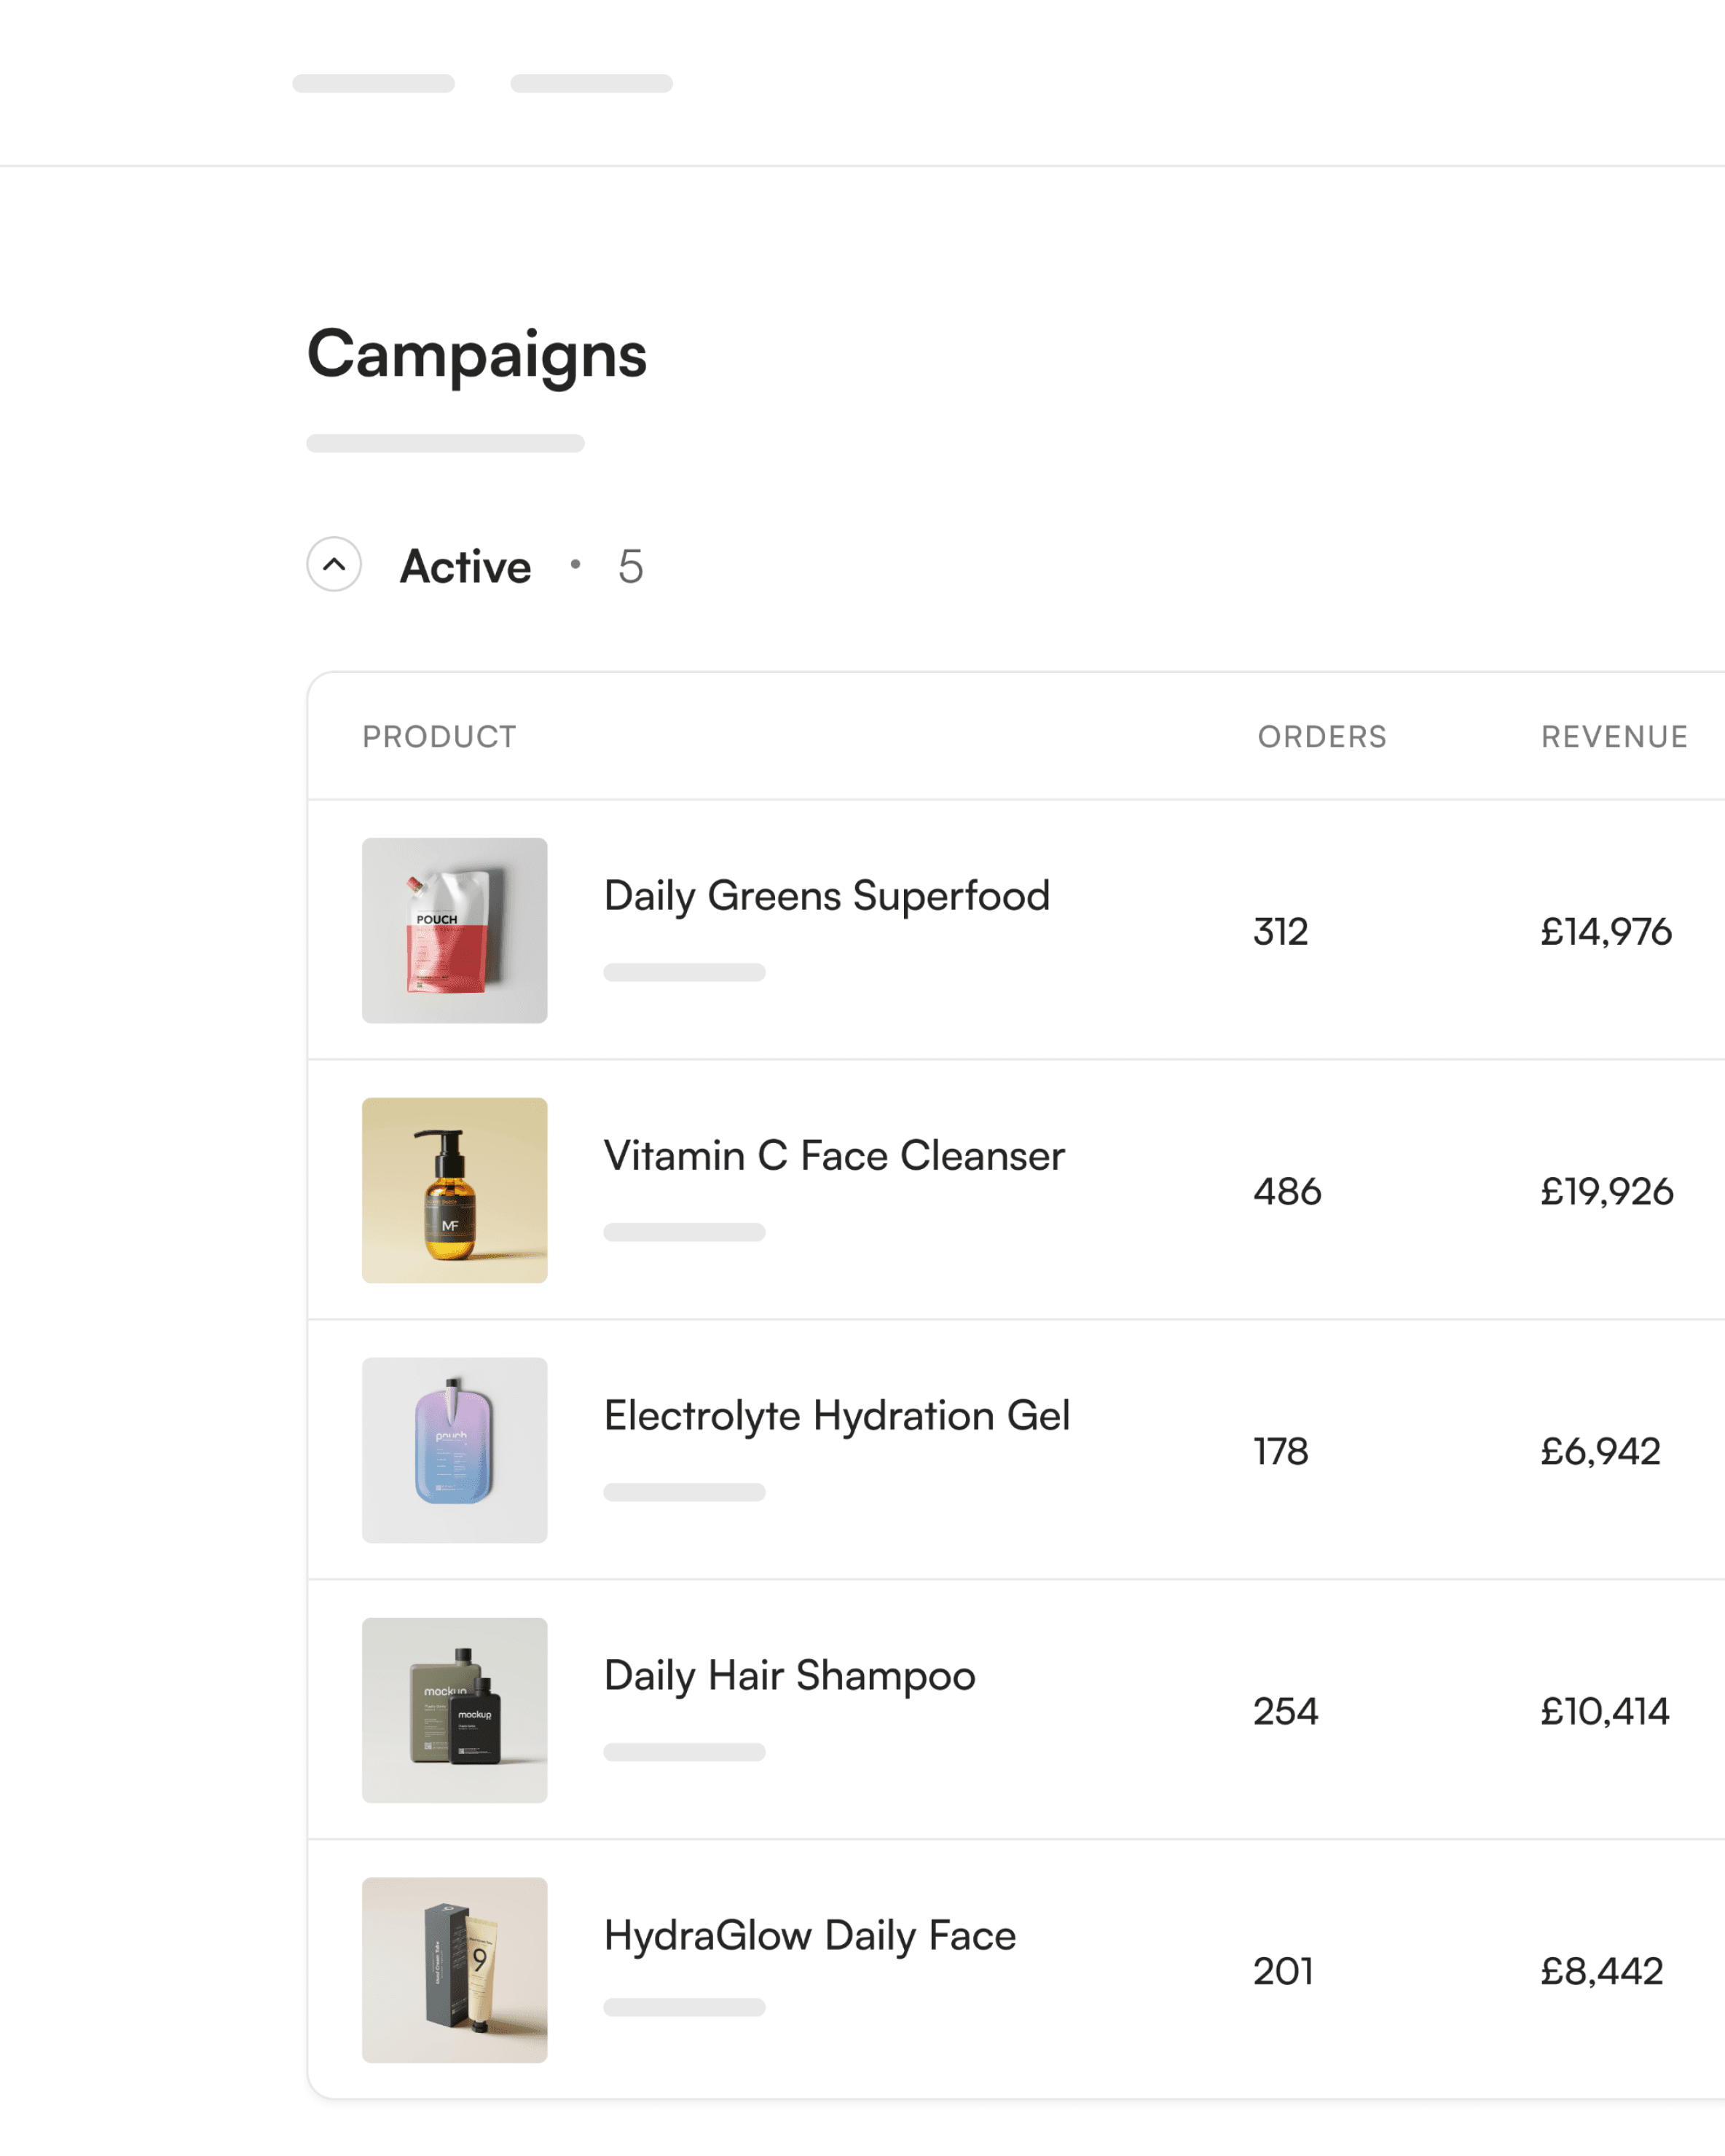Select the second top navigation placeholder tab
This screenshot has height=2156, width=1725.
pos(591,84)
